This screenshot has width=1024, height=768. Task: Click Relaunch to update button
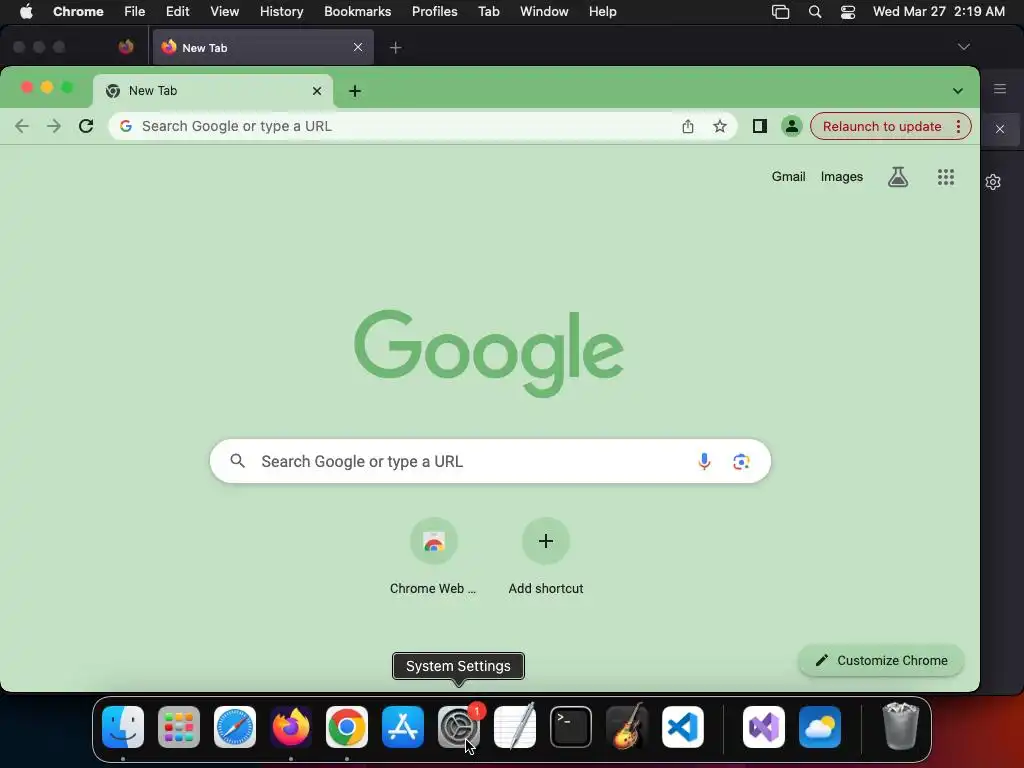(882, 126)
